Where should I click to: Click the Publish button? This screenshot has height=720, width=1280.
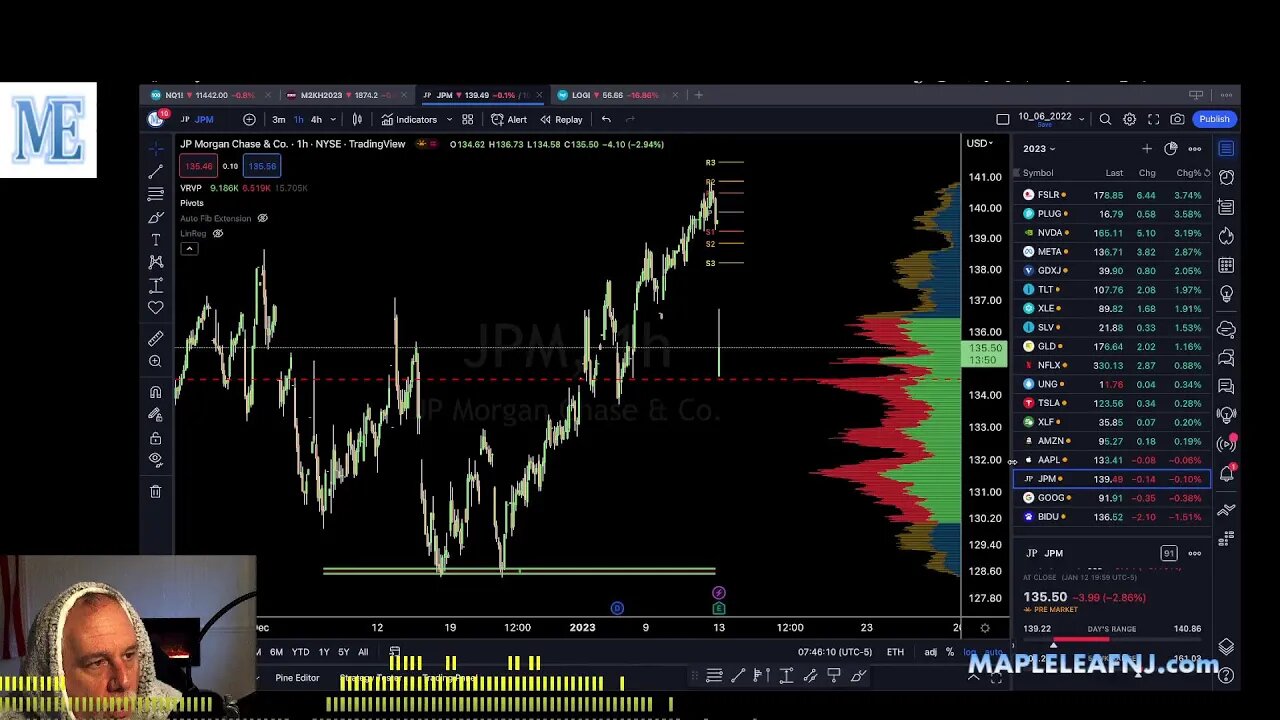pyautogui.click(x=1214, y=119)
